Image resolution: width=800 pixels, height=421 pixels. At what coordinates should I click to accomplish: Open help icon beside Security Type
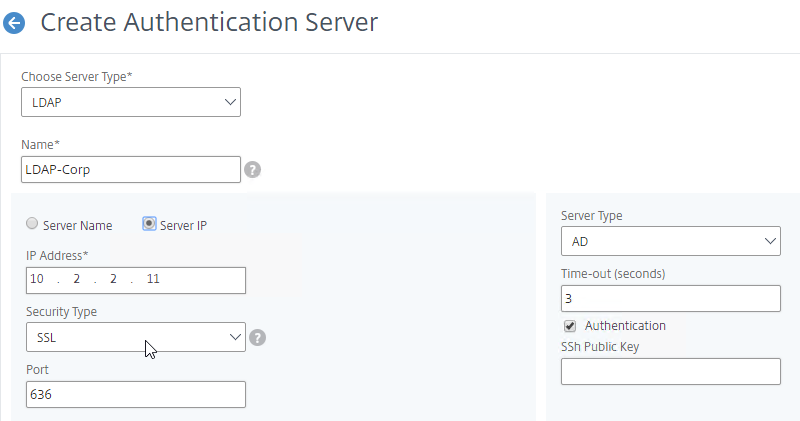tap(257, 337)
